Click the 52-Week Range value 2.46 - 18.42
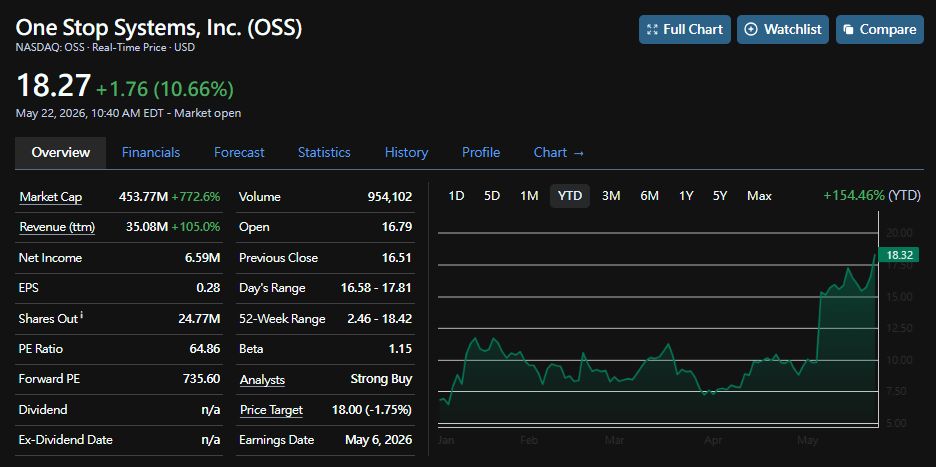Viewport: 936px width, 467px height. pyautogui.click(x=380, y=319)
